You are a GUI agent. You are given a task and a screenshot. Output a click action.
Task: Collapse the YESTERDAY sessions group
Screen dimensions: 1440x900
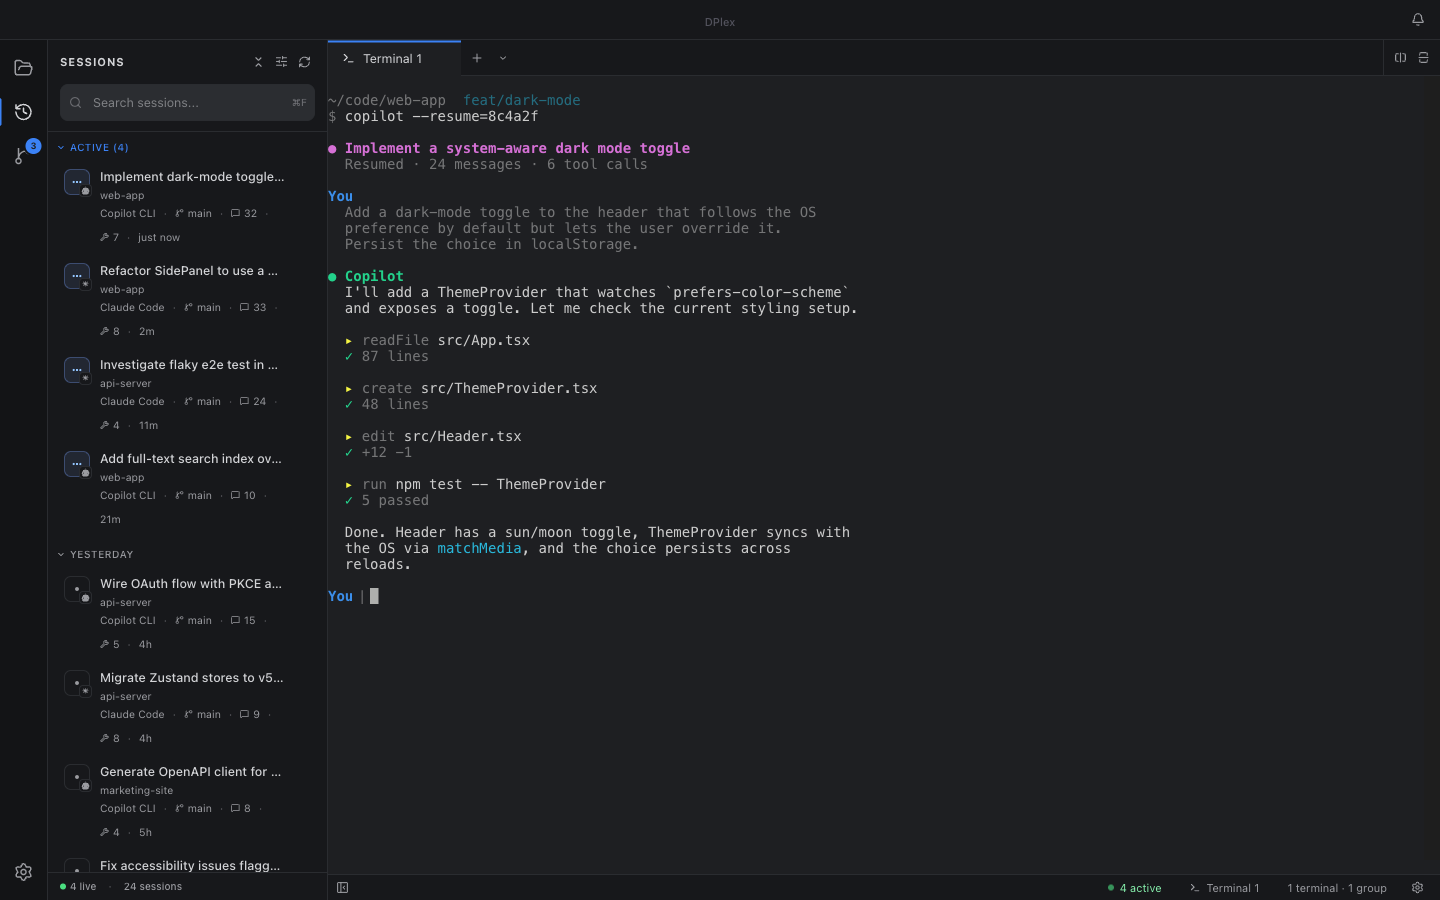point(95,555)
